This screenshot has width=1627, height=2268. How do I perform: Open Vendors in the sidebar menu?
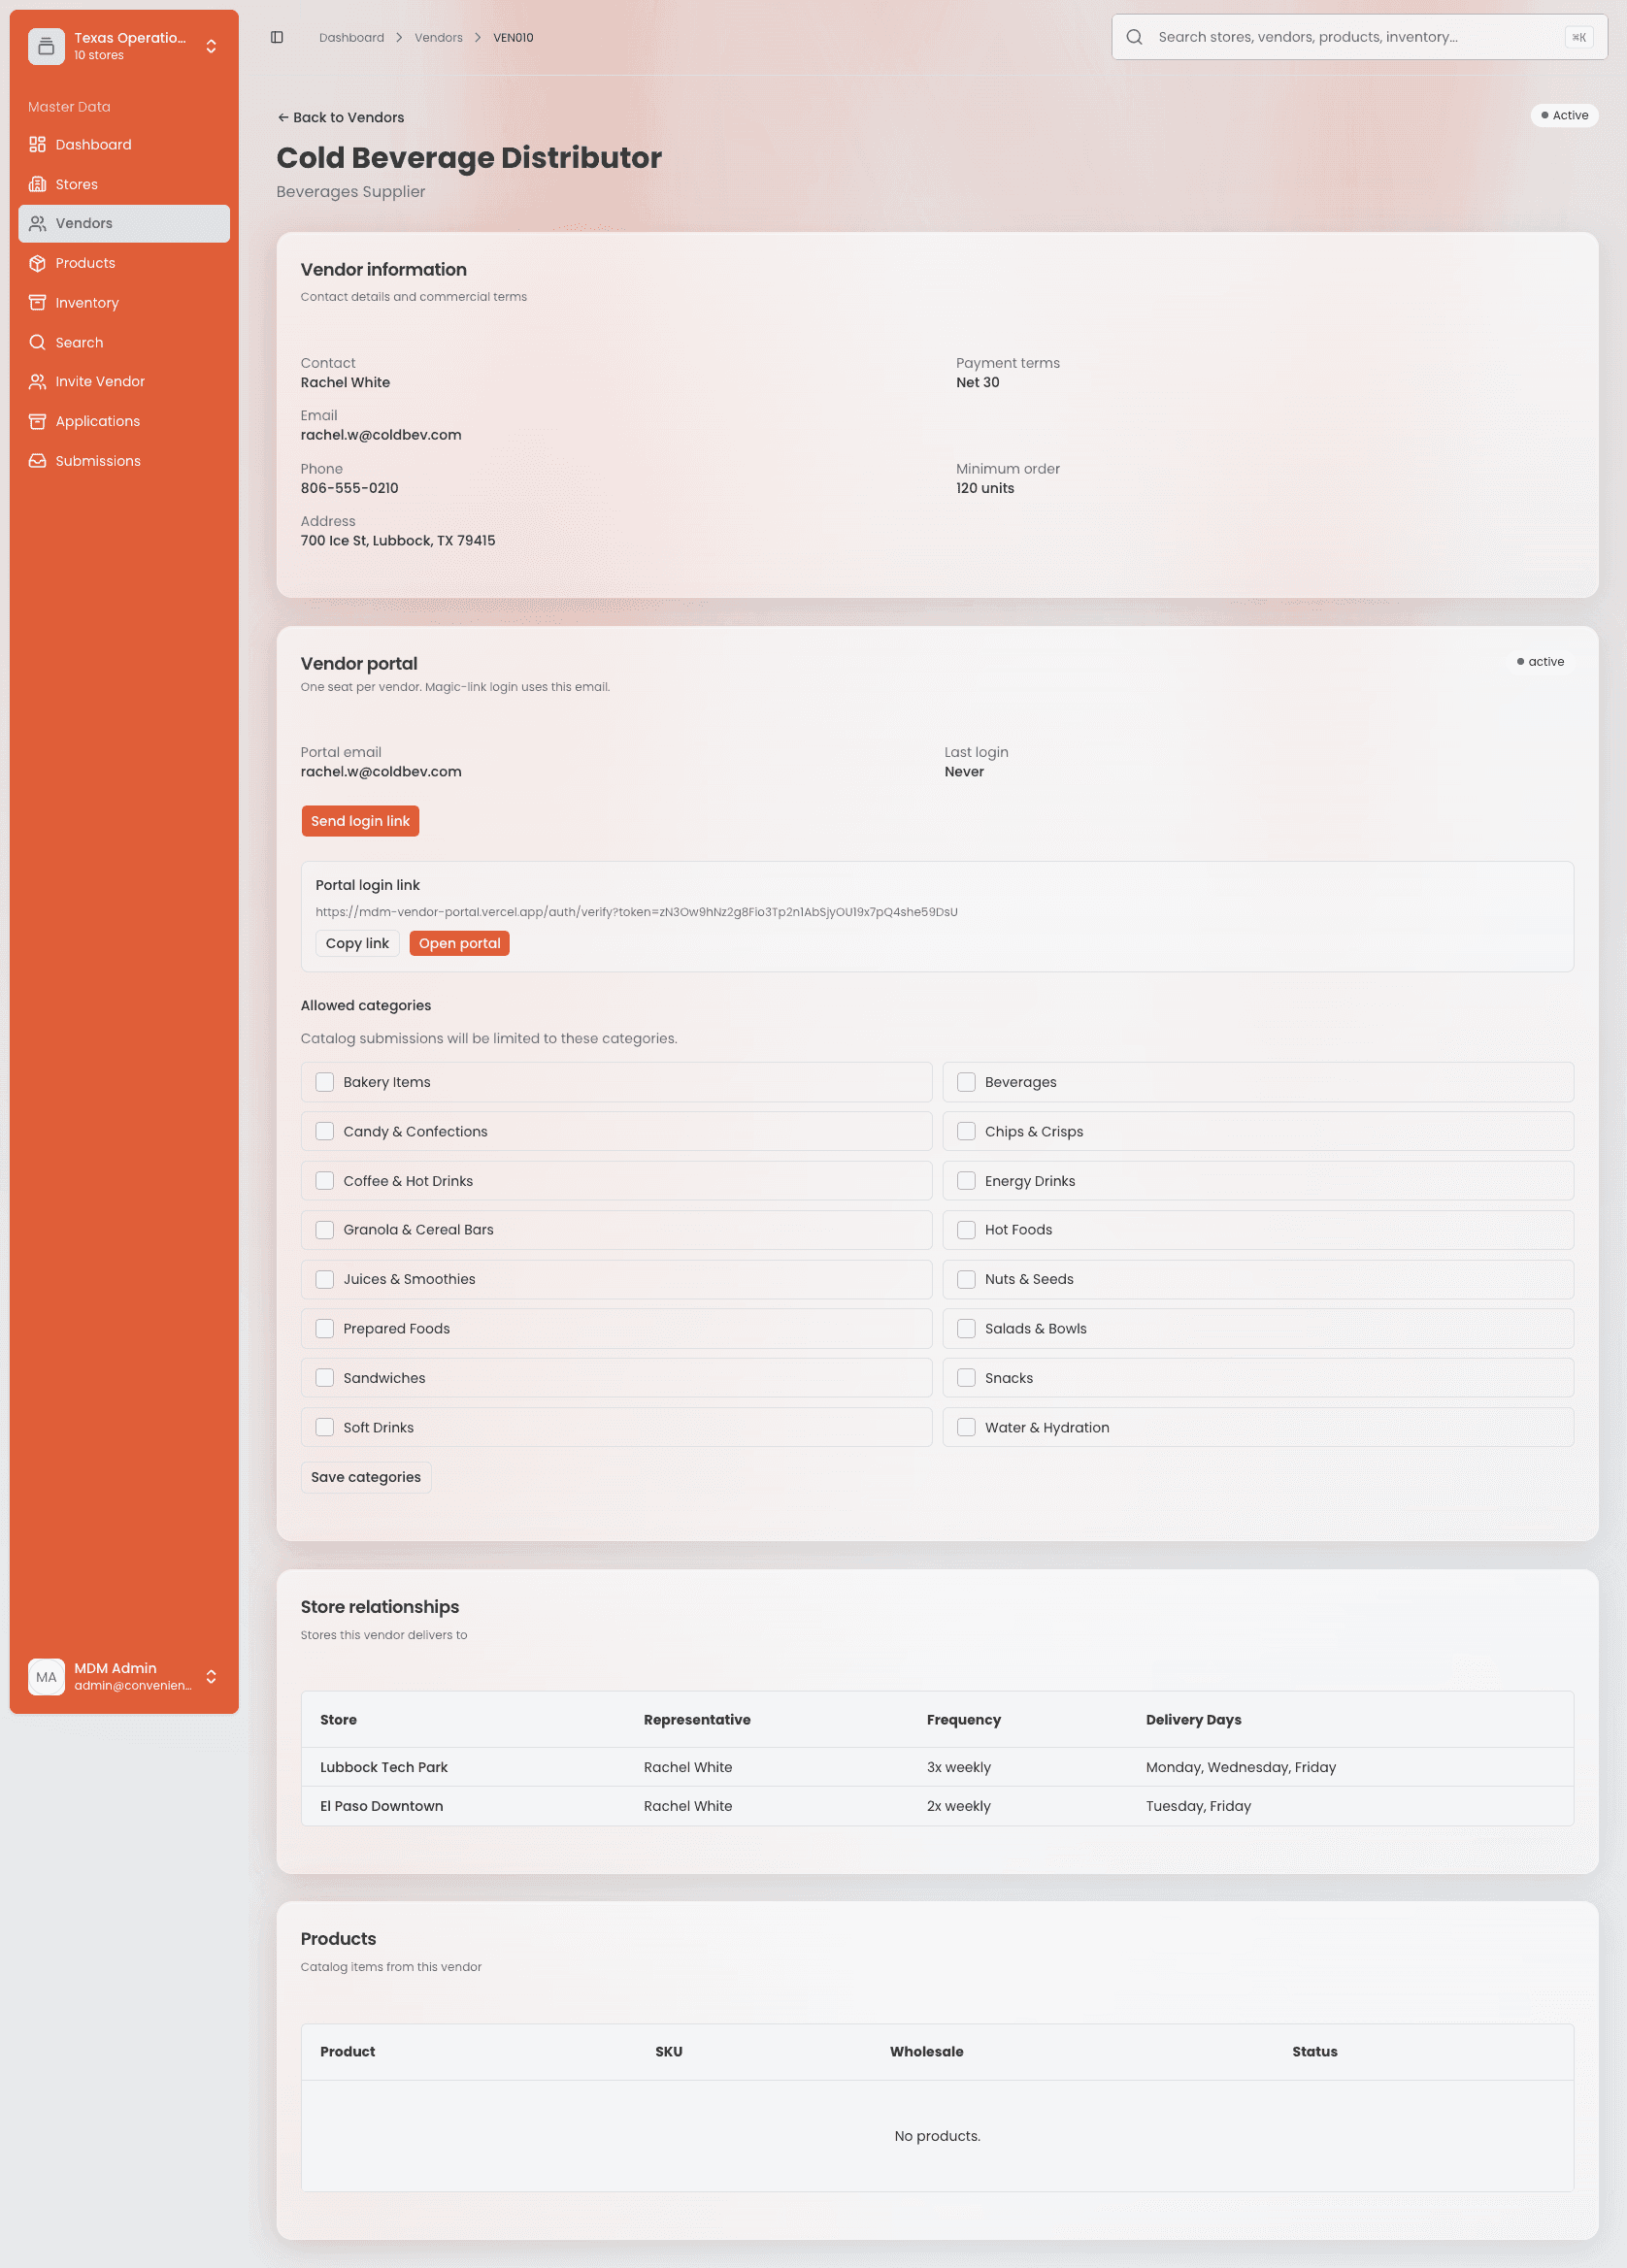click(124, 223)
